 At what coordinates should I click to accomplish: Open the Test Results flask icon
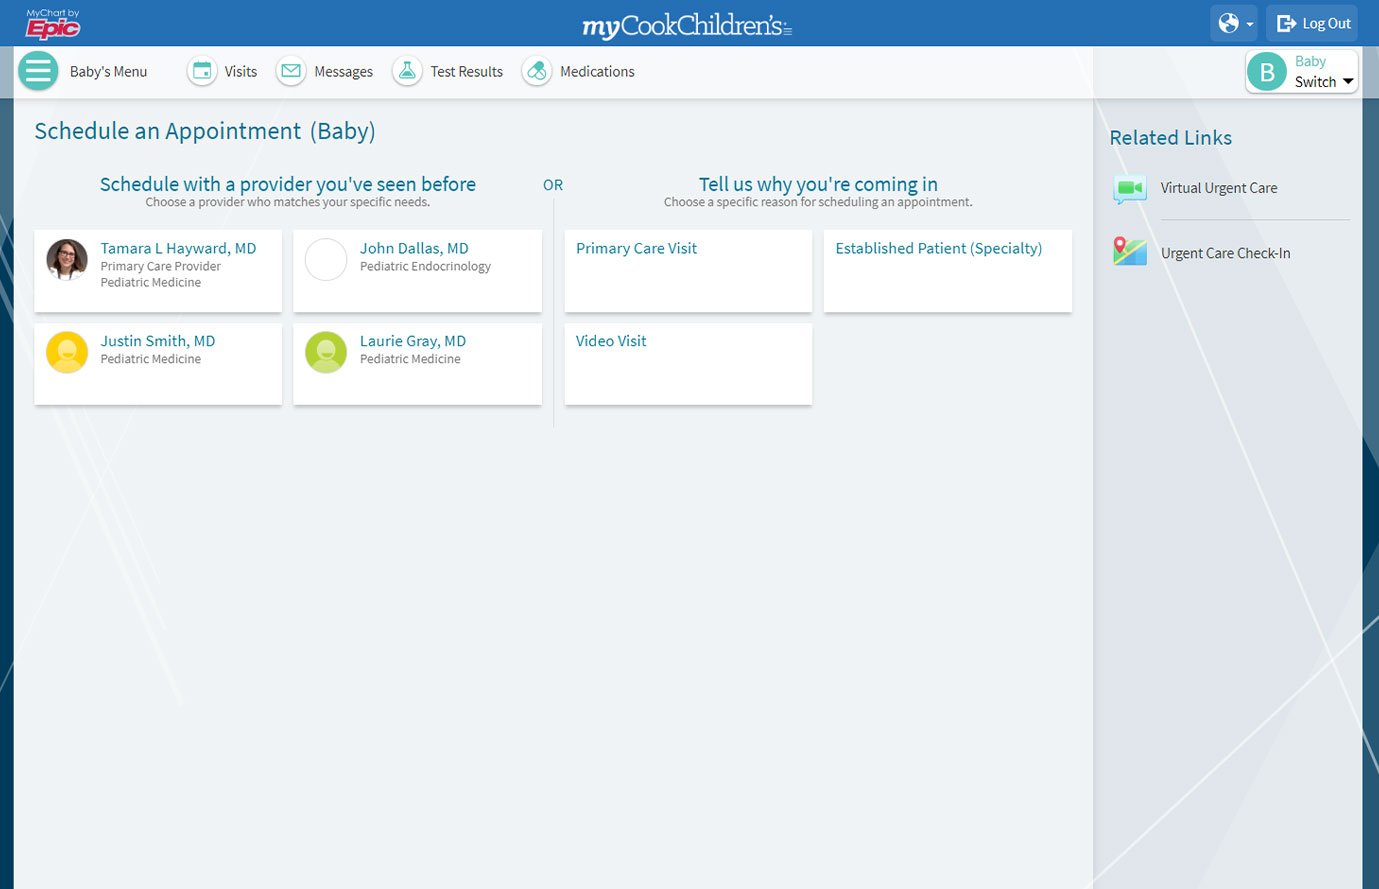[x=407, y=71]
